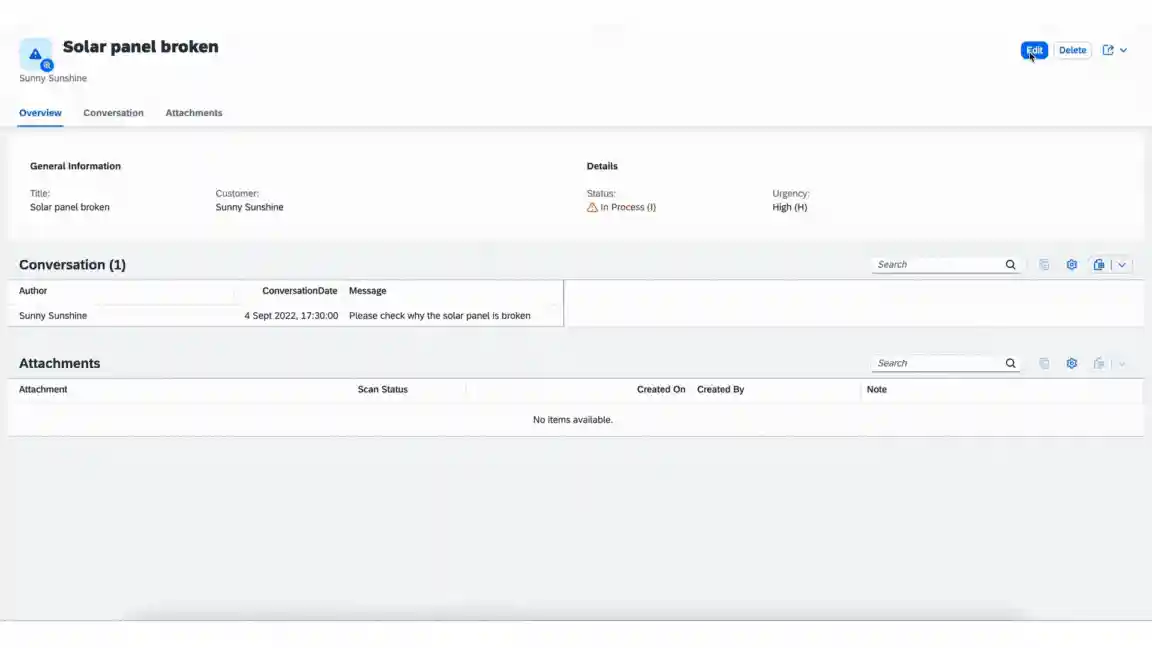
Task: Open the sort and filter icon above Conversation
Action: pos(1044,264)
